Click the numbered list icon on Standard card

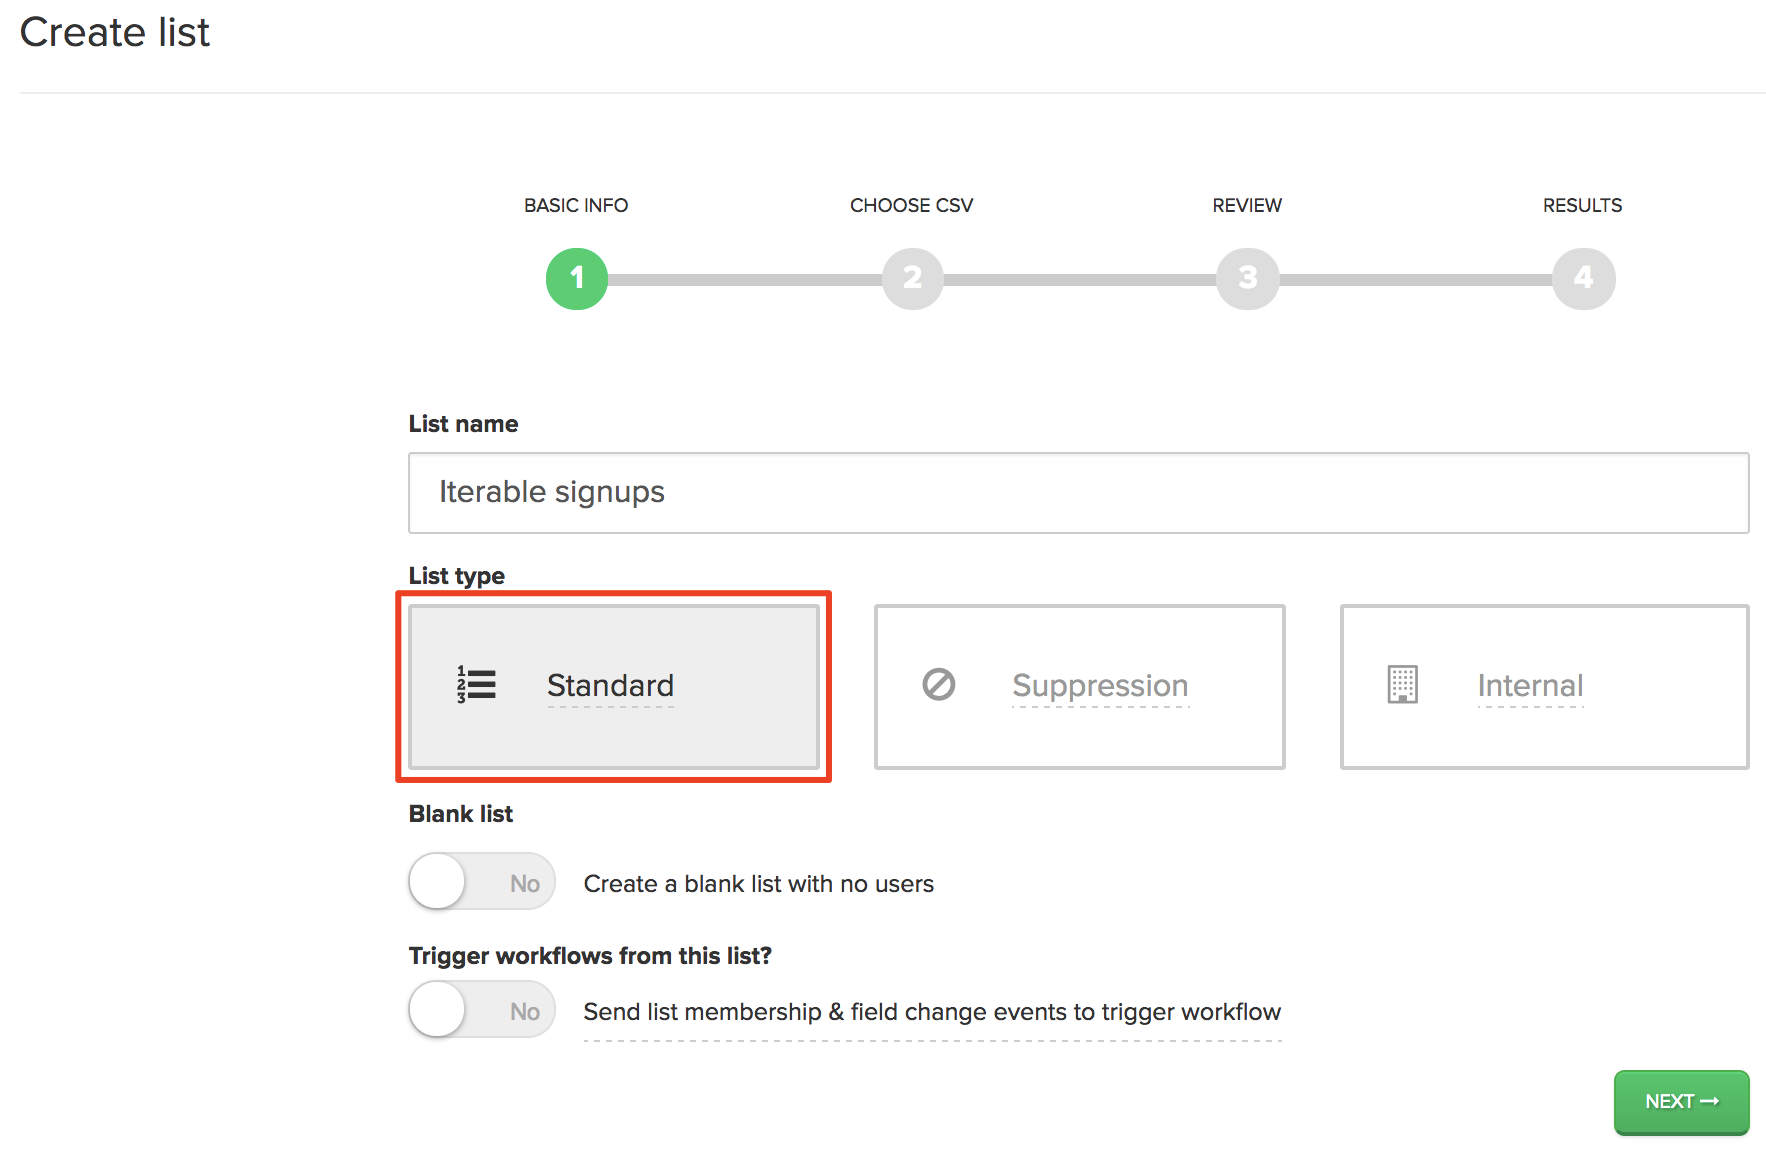[476, 685]
